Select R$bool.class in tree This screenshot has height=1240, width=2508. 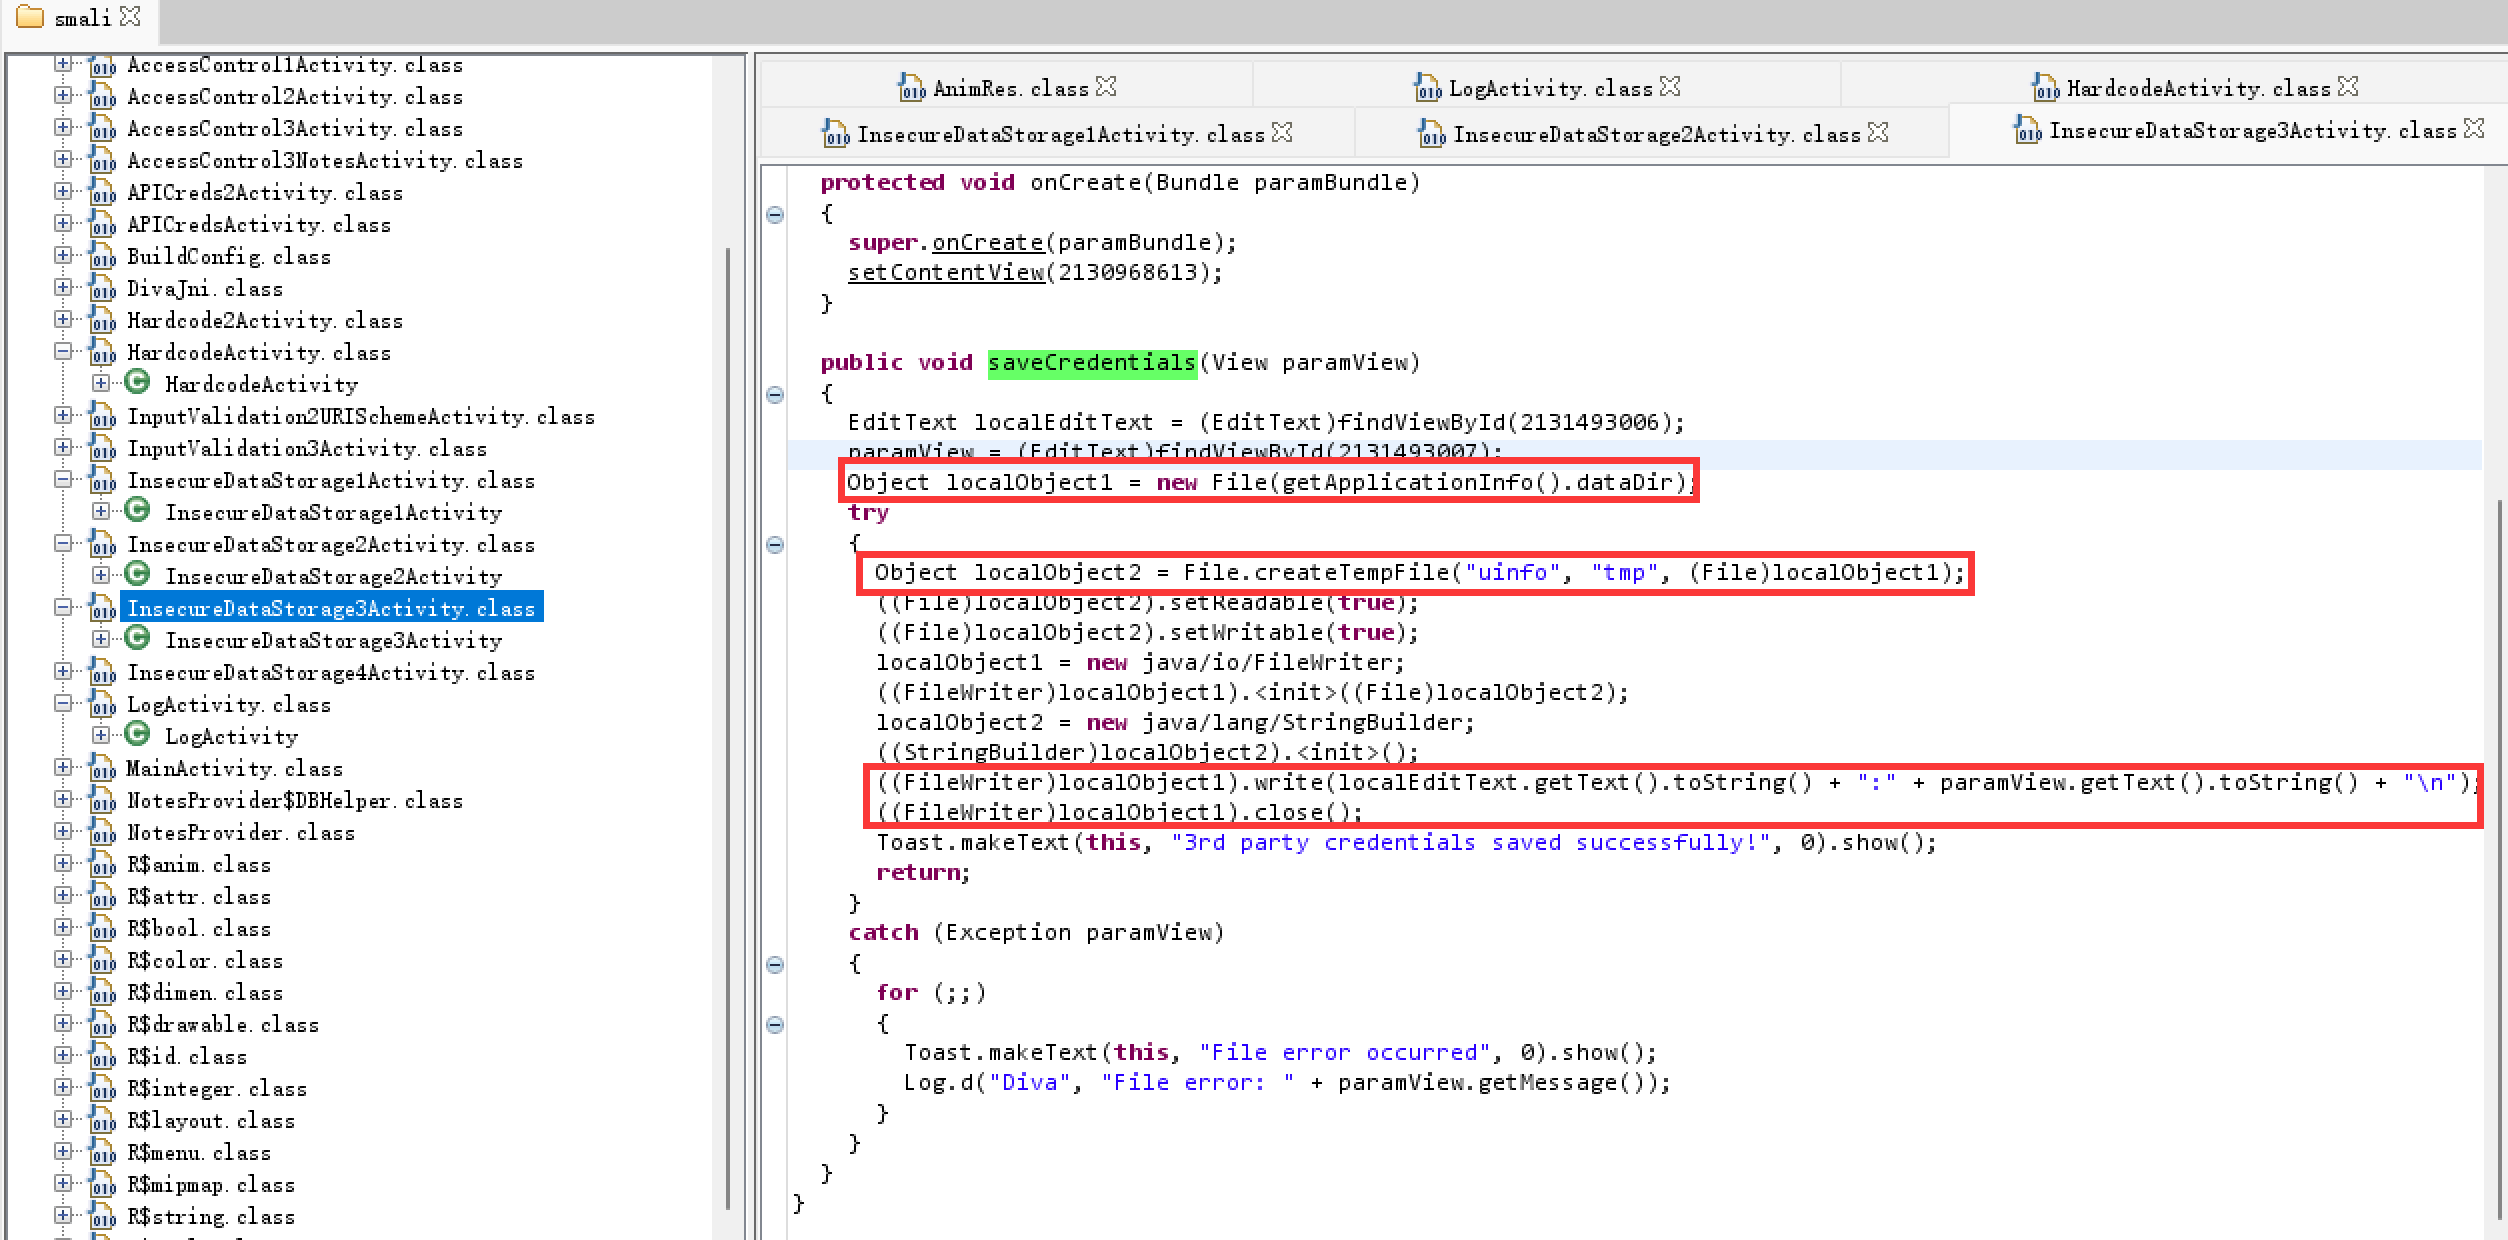[x=199, y=928]
